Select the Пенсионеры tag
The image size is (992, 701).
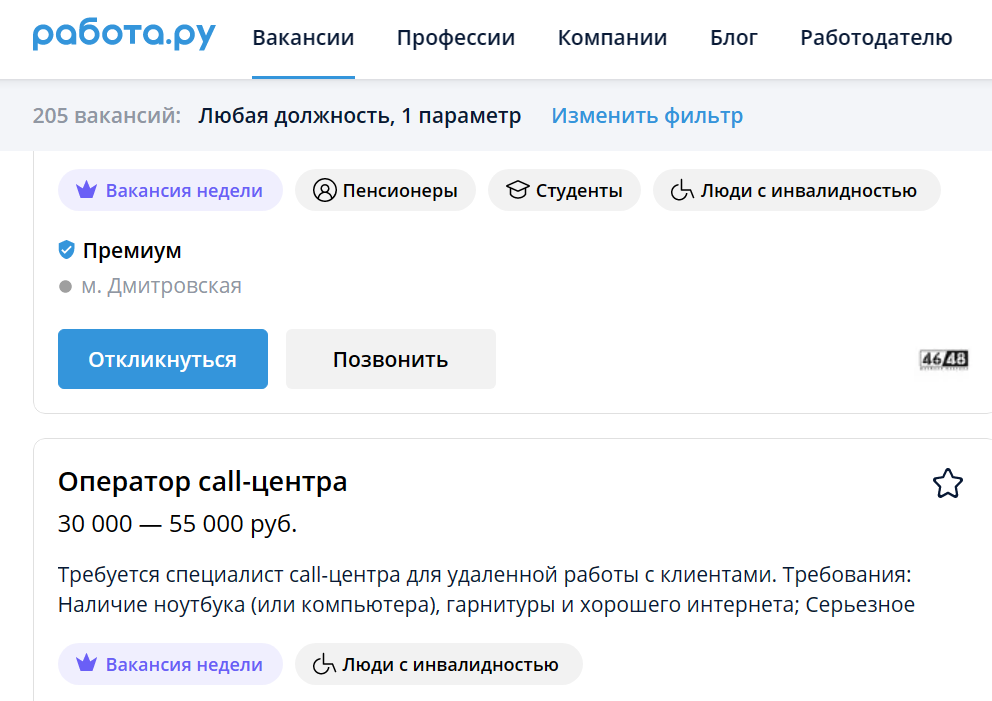tap(385, 190)
